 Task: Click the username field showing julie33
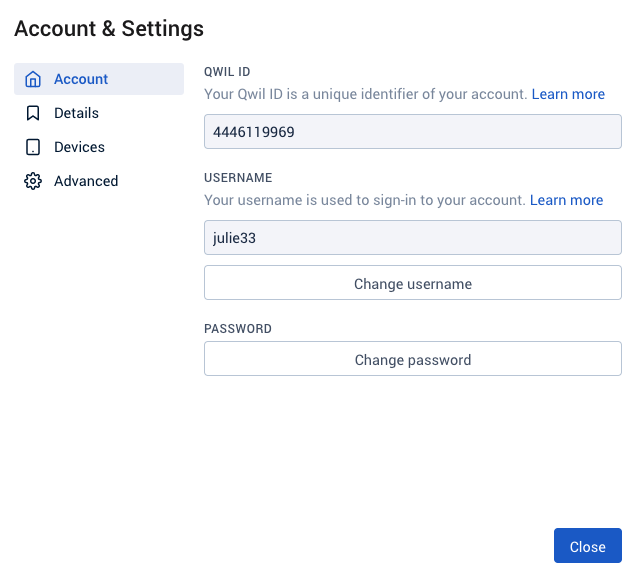[413, 238]
